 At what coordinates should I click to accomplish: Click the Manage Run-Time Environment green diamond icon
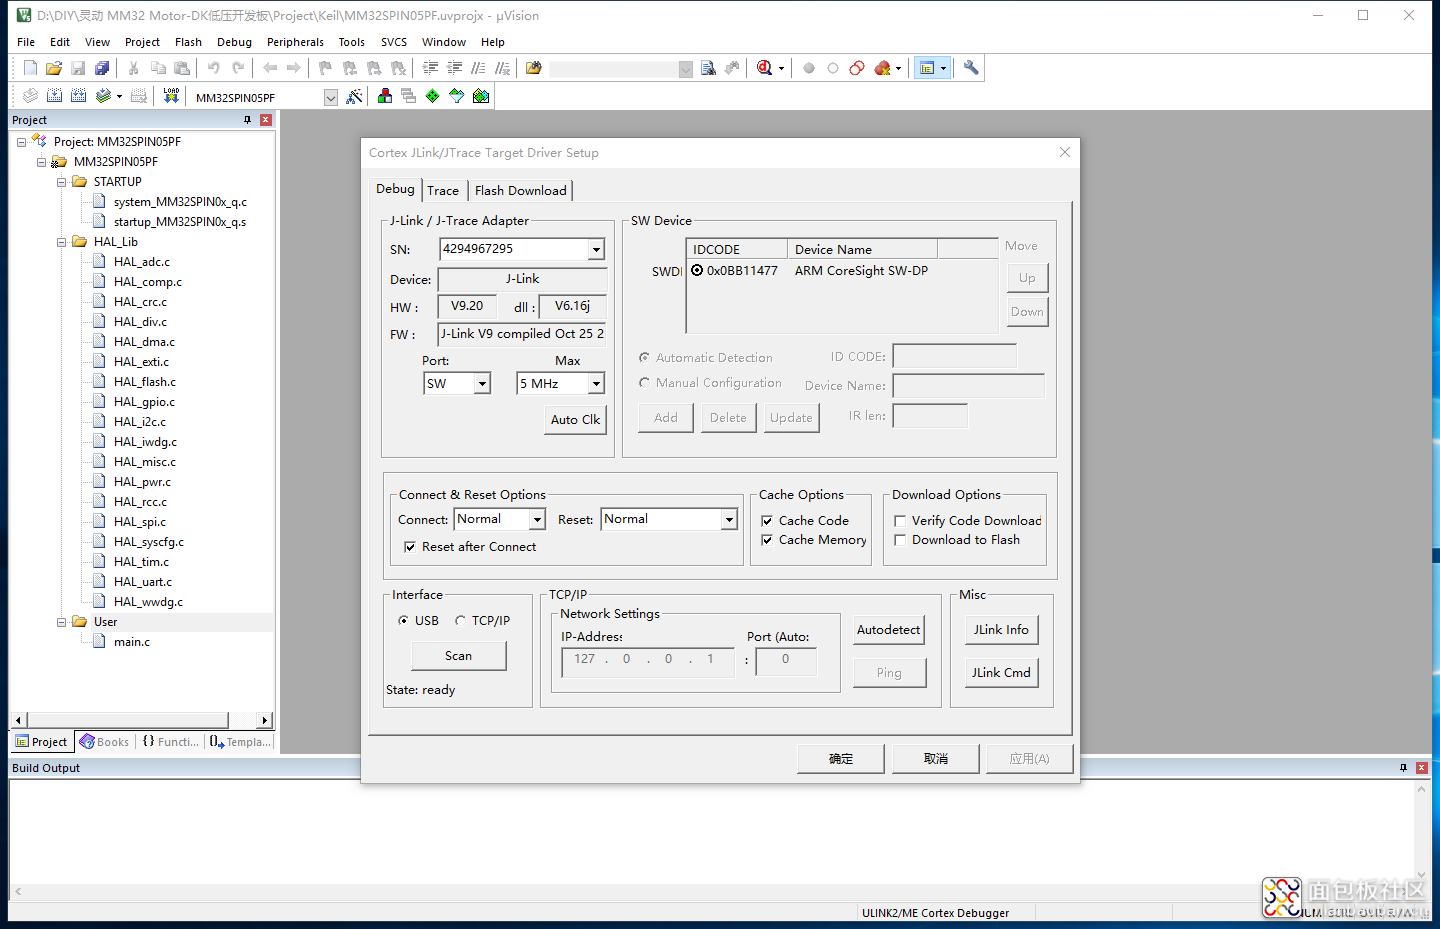433,96
